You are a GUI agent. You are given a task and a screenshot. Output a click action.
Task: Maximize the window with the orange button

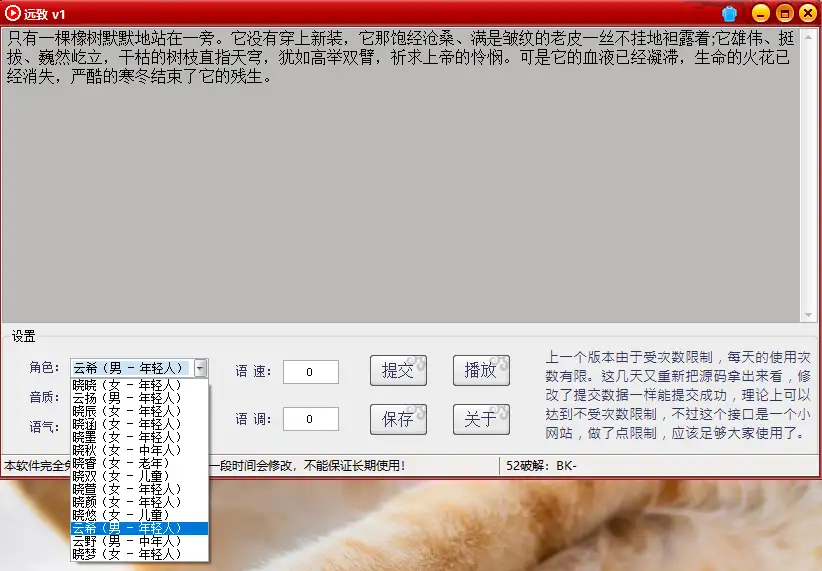(784, 14)
